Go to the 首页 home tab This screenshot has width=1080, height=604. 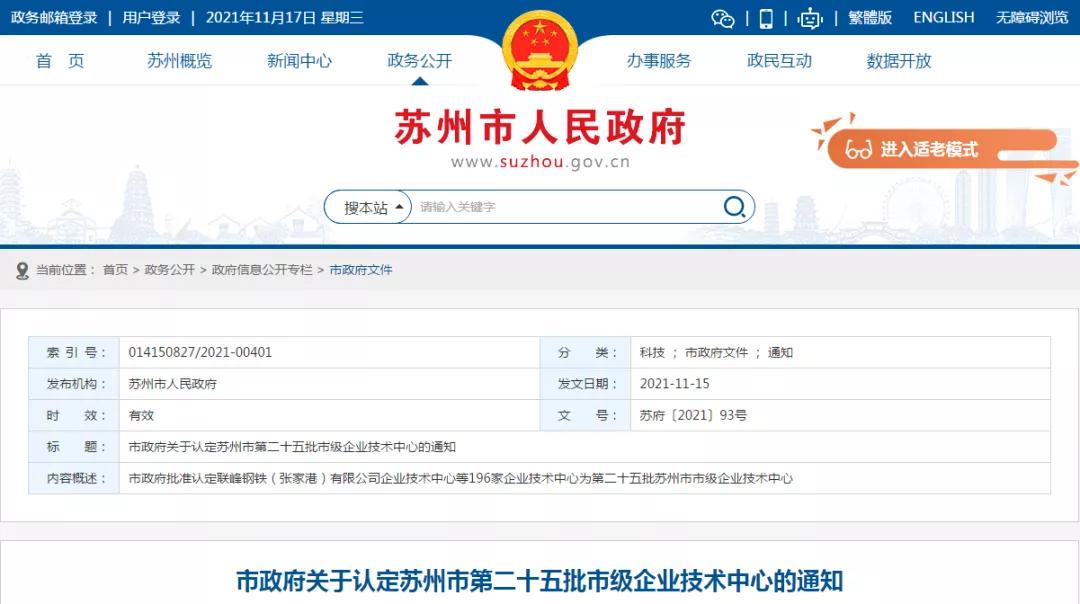(x=60, y=61)
